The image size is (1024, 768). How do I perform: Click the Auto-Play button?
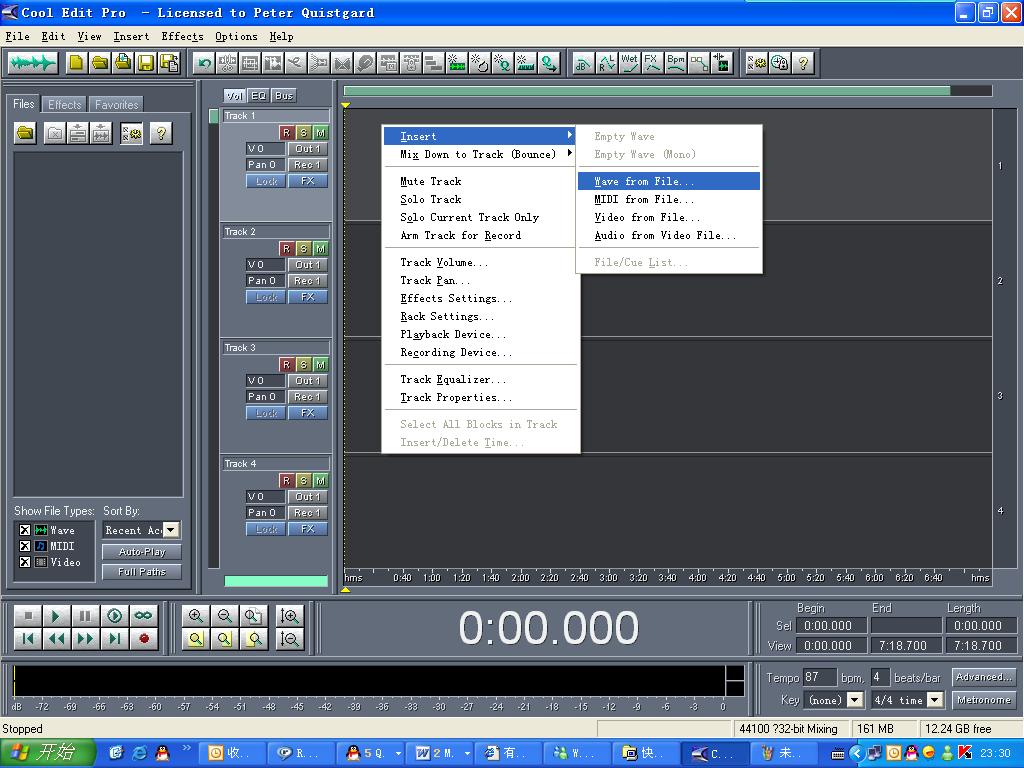(x=142, y=552)
